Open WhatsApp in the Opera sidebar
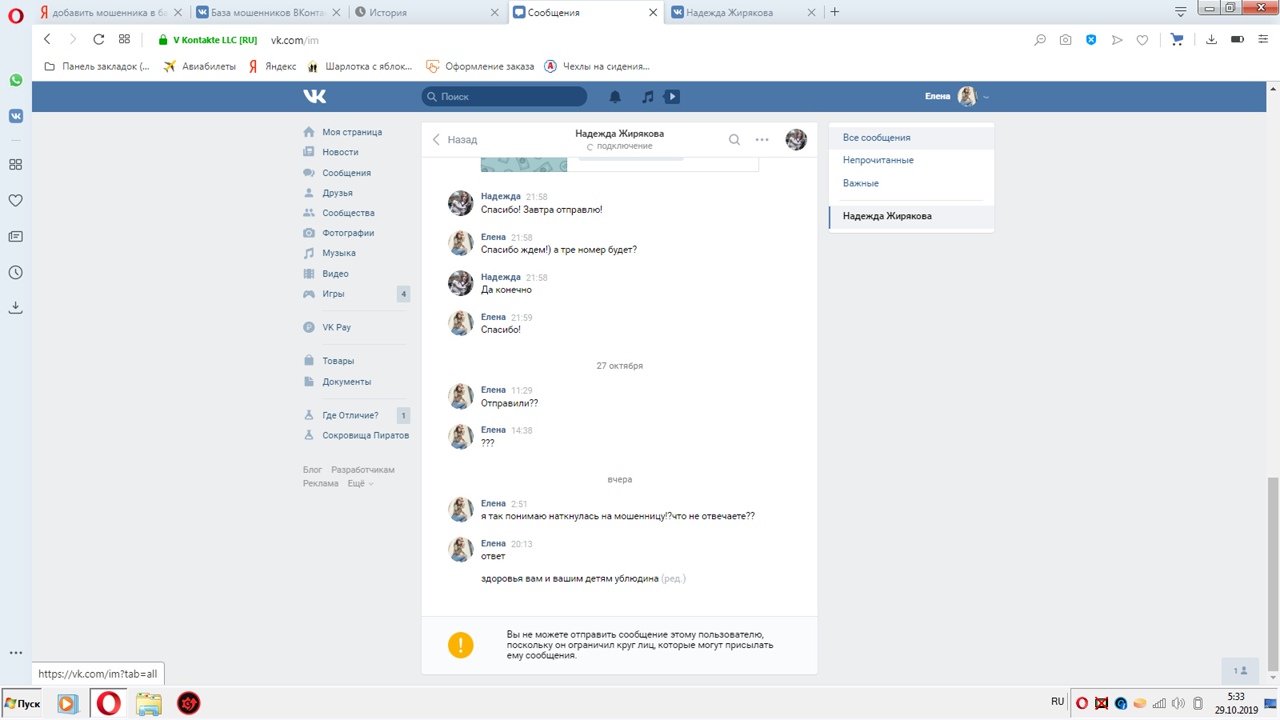Image resolution: width=1280 pixels, height=720 pixels. point(15,80)
